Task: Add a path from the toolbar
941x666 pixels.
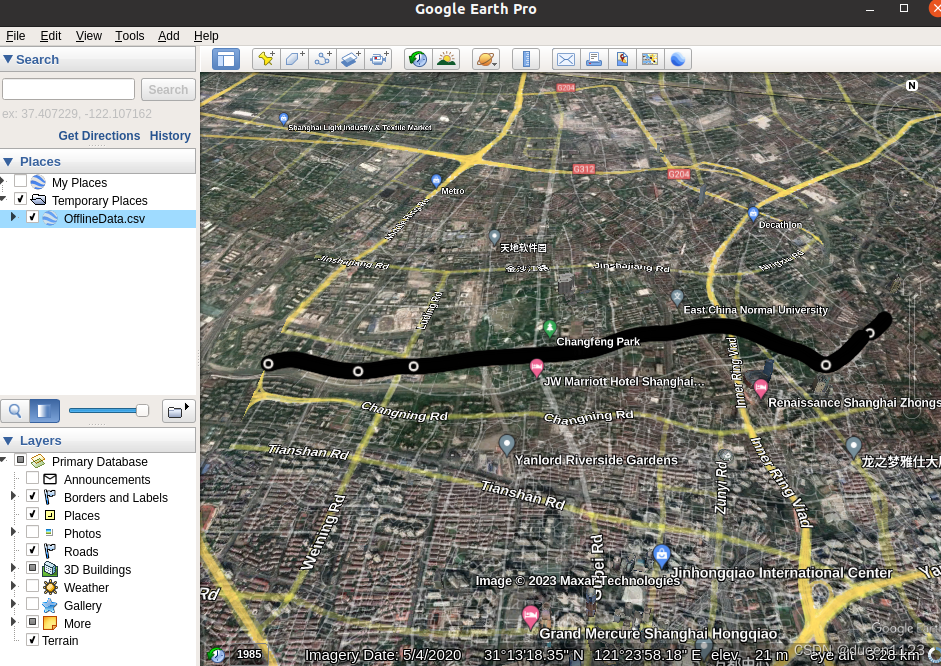Action: 322,59
